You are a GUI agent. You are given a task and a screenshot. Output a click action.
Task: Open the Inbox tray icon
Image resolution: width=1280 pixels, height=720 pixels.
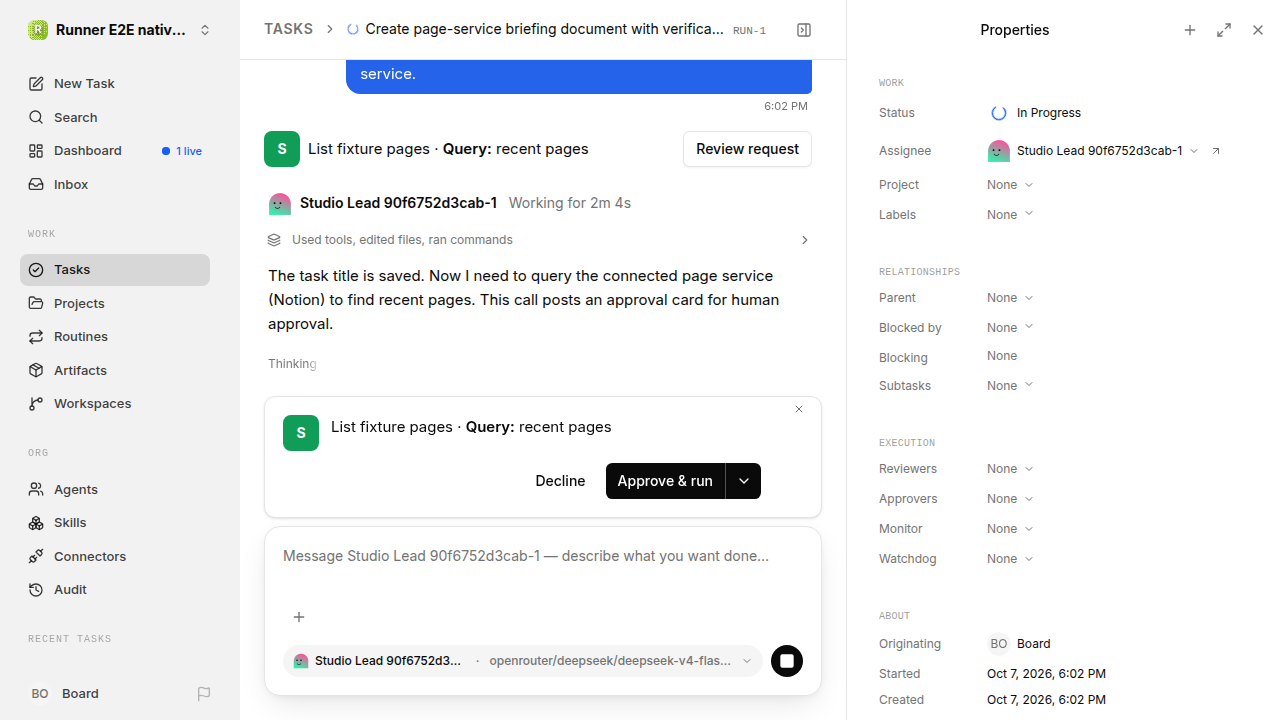[x=36, y=185]
